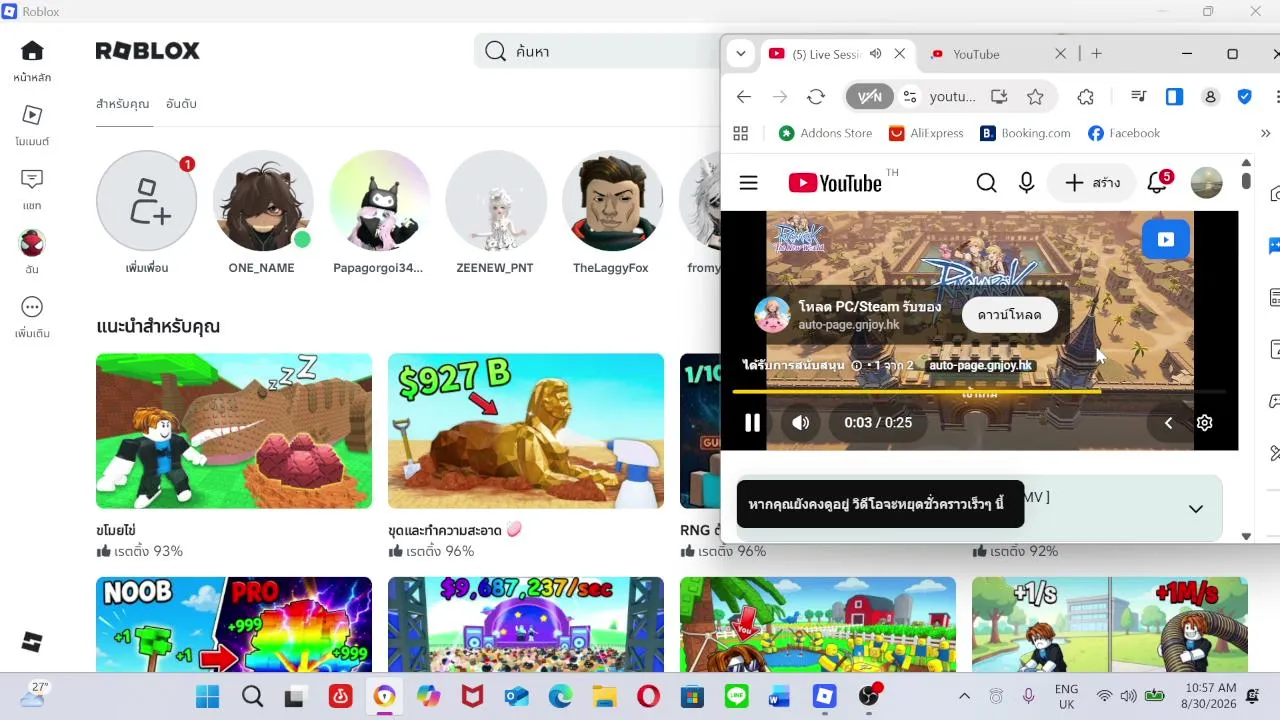Open friend TheLaggyFox's avatar
The height and width of the screenshot is (720, 1280).
click(611, 201)
